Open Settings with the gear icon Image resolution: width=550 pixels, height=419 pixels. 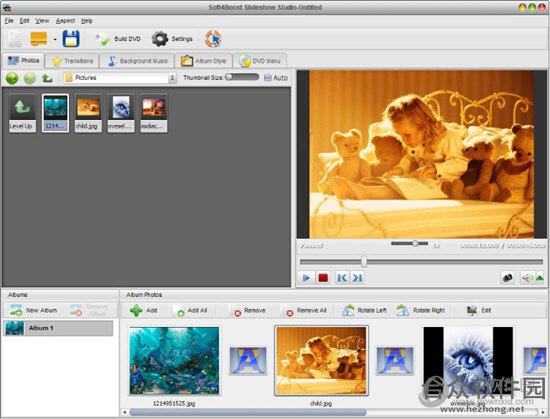coord(172,39)
